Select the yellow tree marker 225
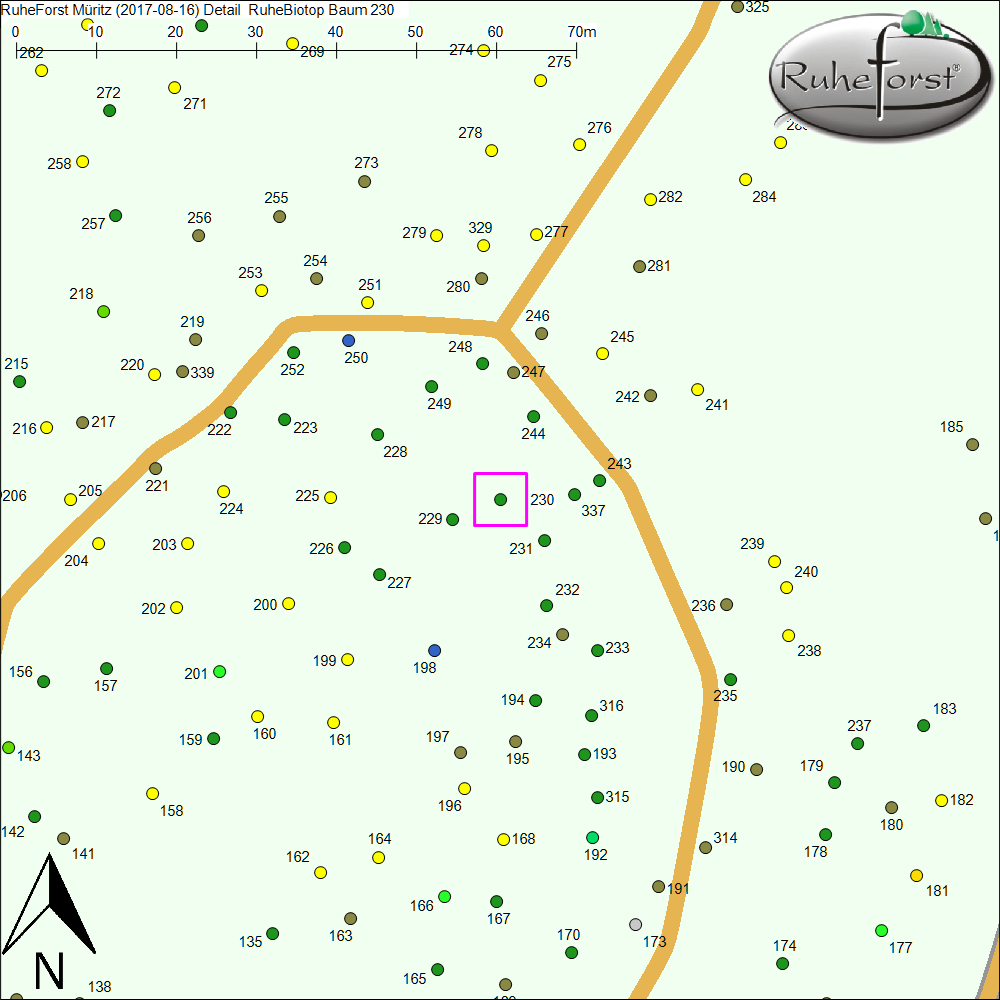Screen dimensions: 1000x1000 331,497
